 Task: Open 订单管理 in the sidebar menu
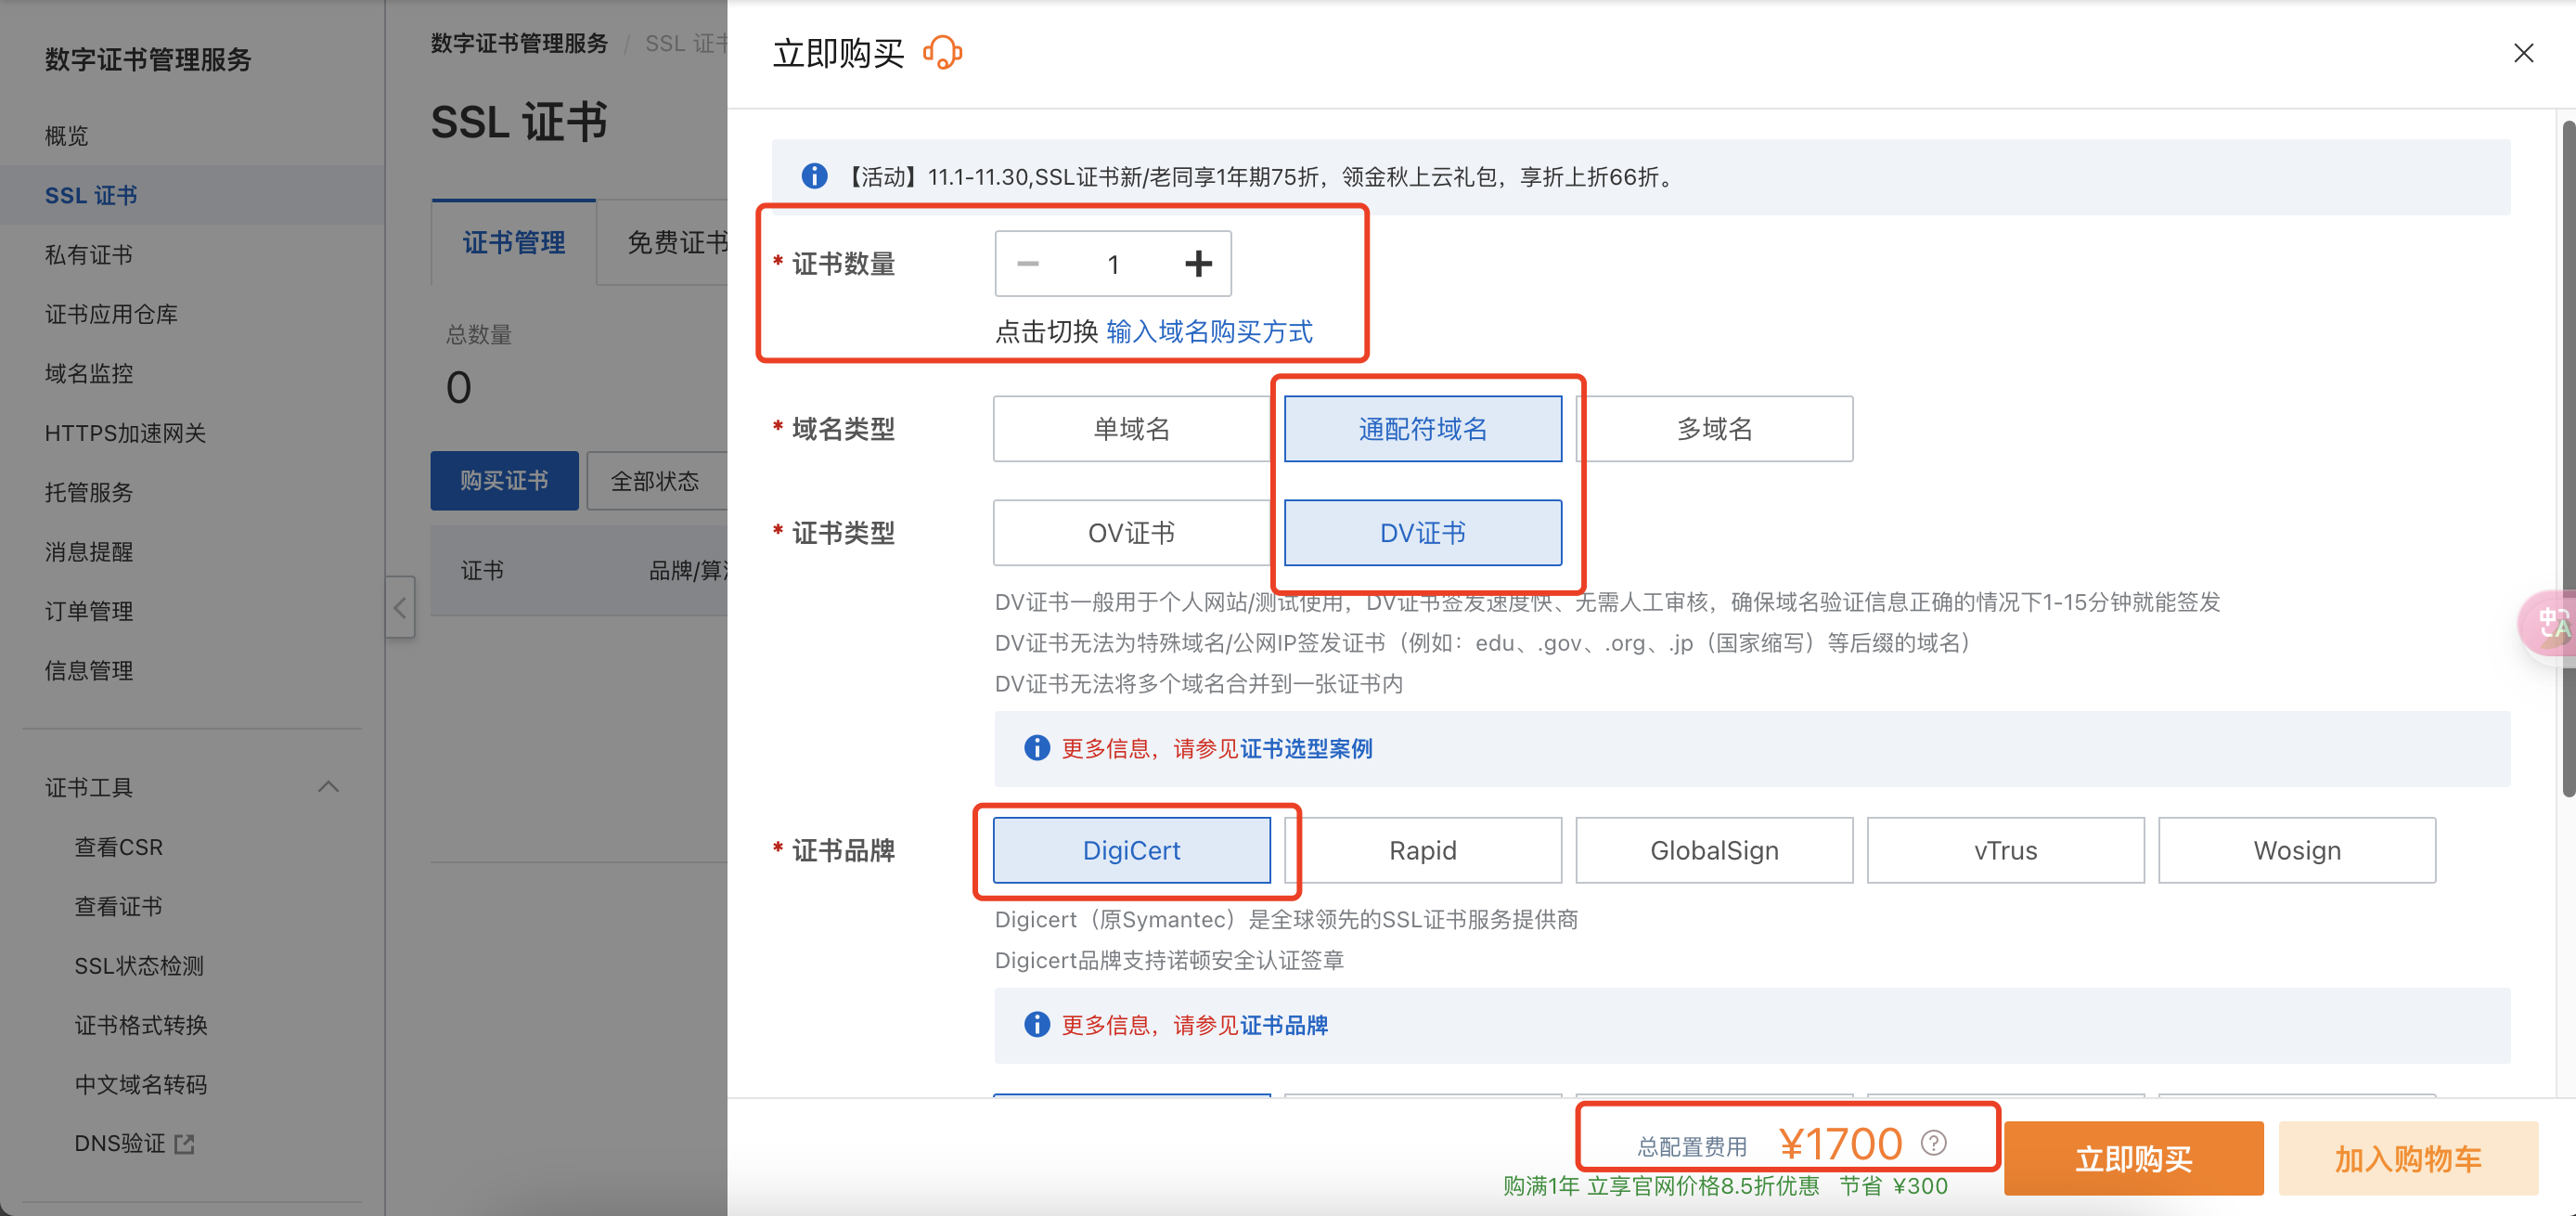tap(89, 611)
